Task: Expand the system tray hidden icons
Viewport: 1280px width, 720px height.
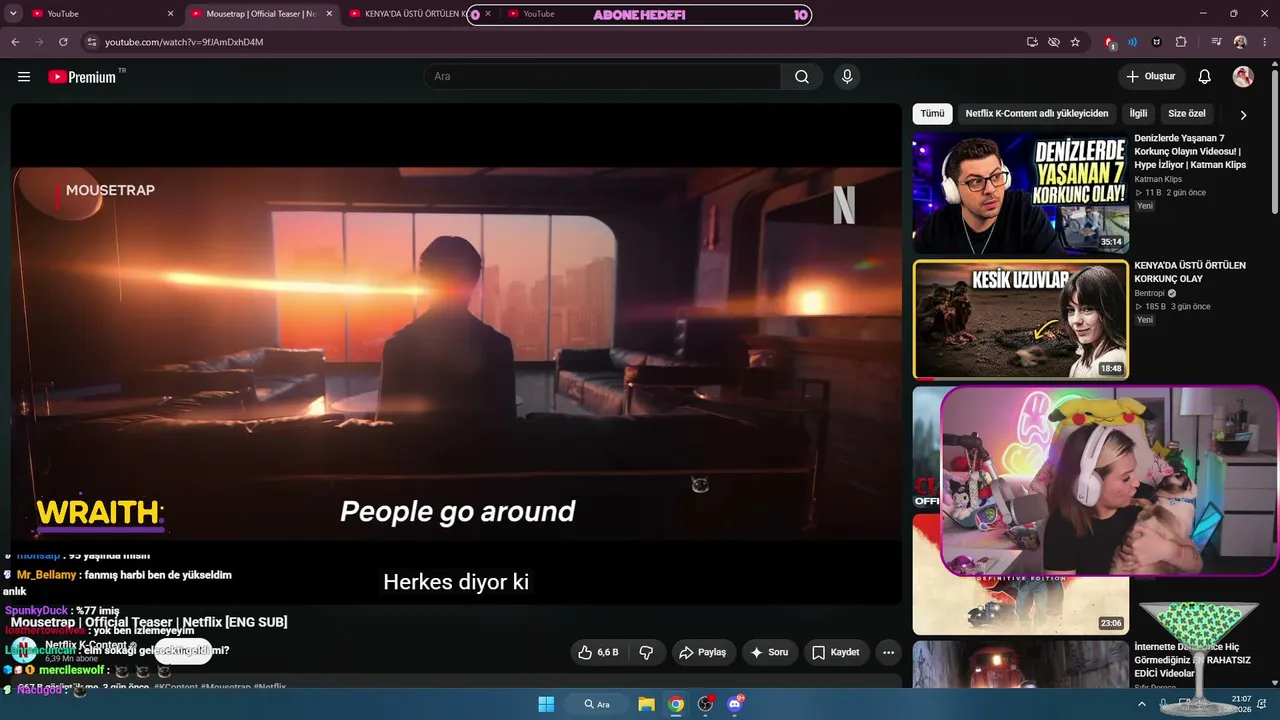Action: coord(1142,704)
